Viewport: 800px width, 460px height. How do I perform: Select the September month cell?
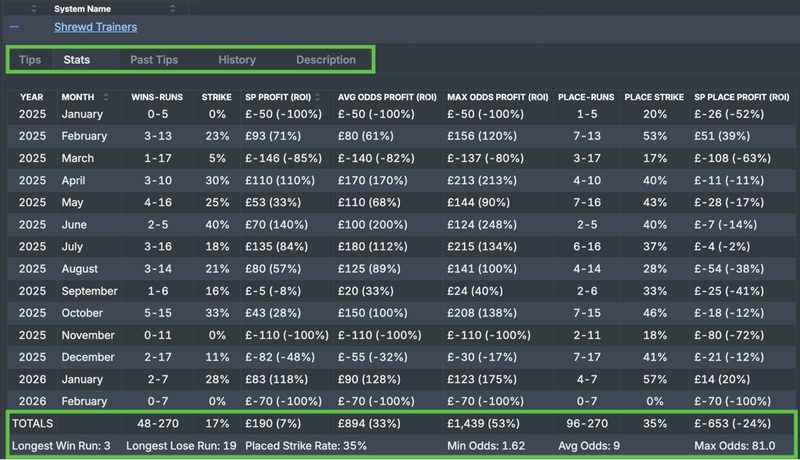[x=89, y=291]
